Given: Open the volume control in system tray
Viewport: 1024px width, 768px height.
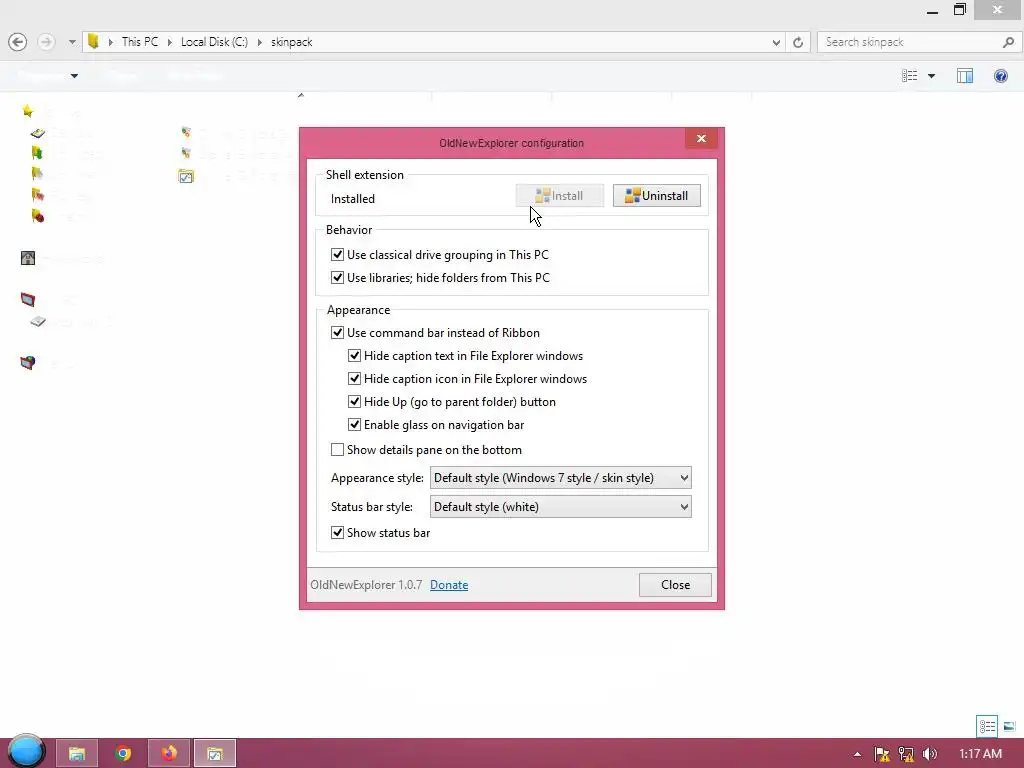Looking at the screenshot, I should (929, 754).
